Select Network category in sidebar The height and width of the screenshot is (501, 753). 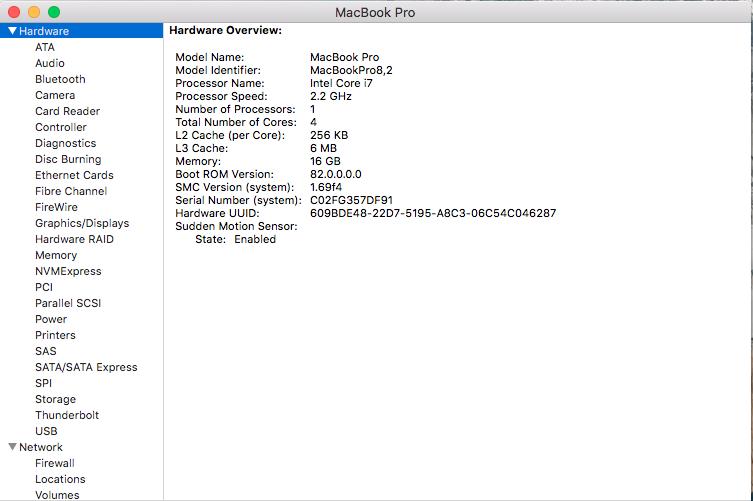coord(41,447)
